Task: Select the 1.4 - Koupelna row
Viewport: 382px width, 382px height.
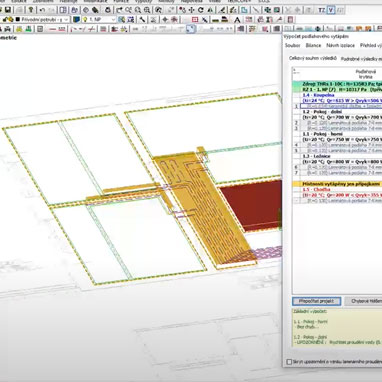Action: (337, 95)
